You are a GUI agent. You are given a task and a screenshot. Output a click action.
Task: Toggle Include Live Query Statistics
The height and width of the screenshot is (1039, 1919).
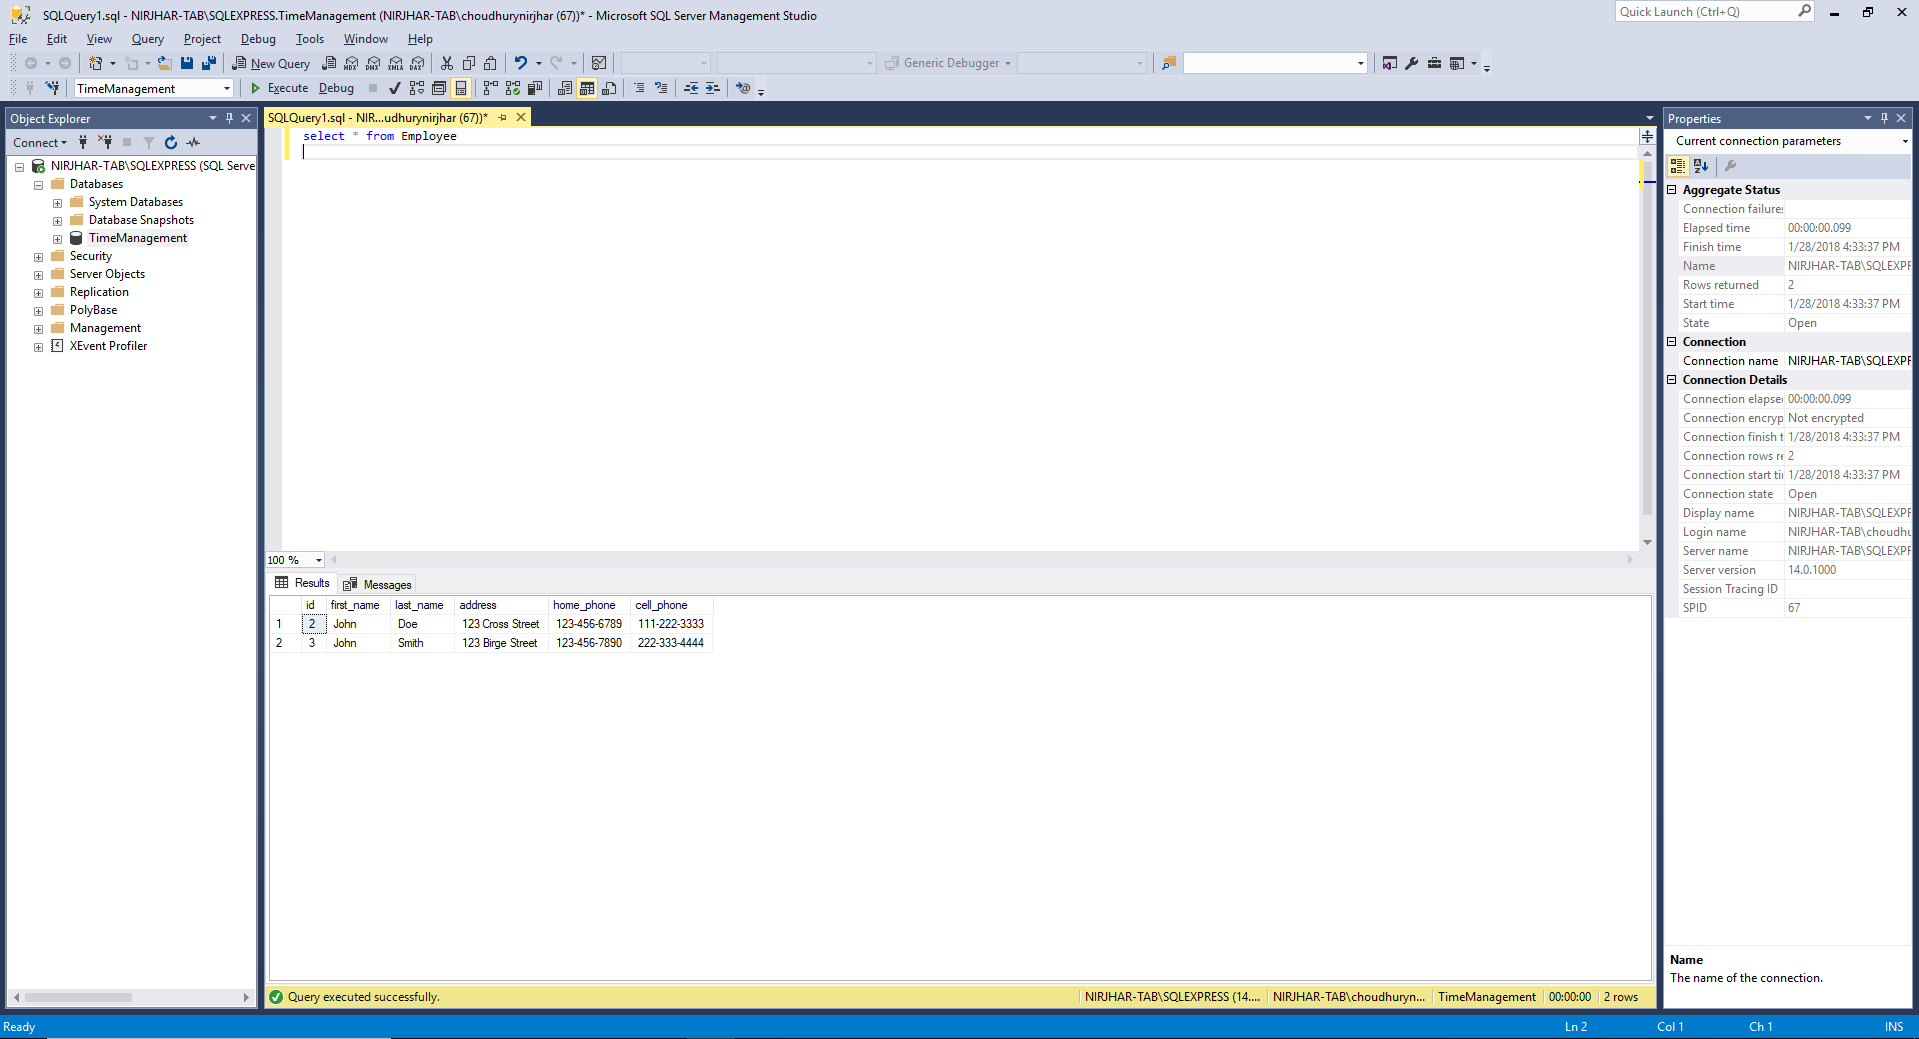coord(513,88)
